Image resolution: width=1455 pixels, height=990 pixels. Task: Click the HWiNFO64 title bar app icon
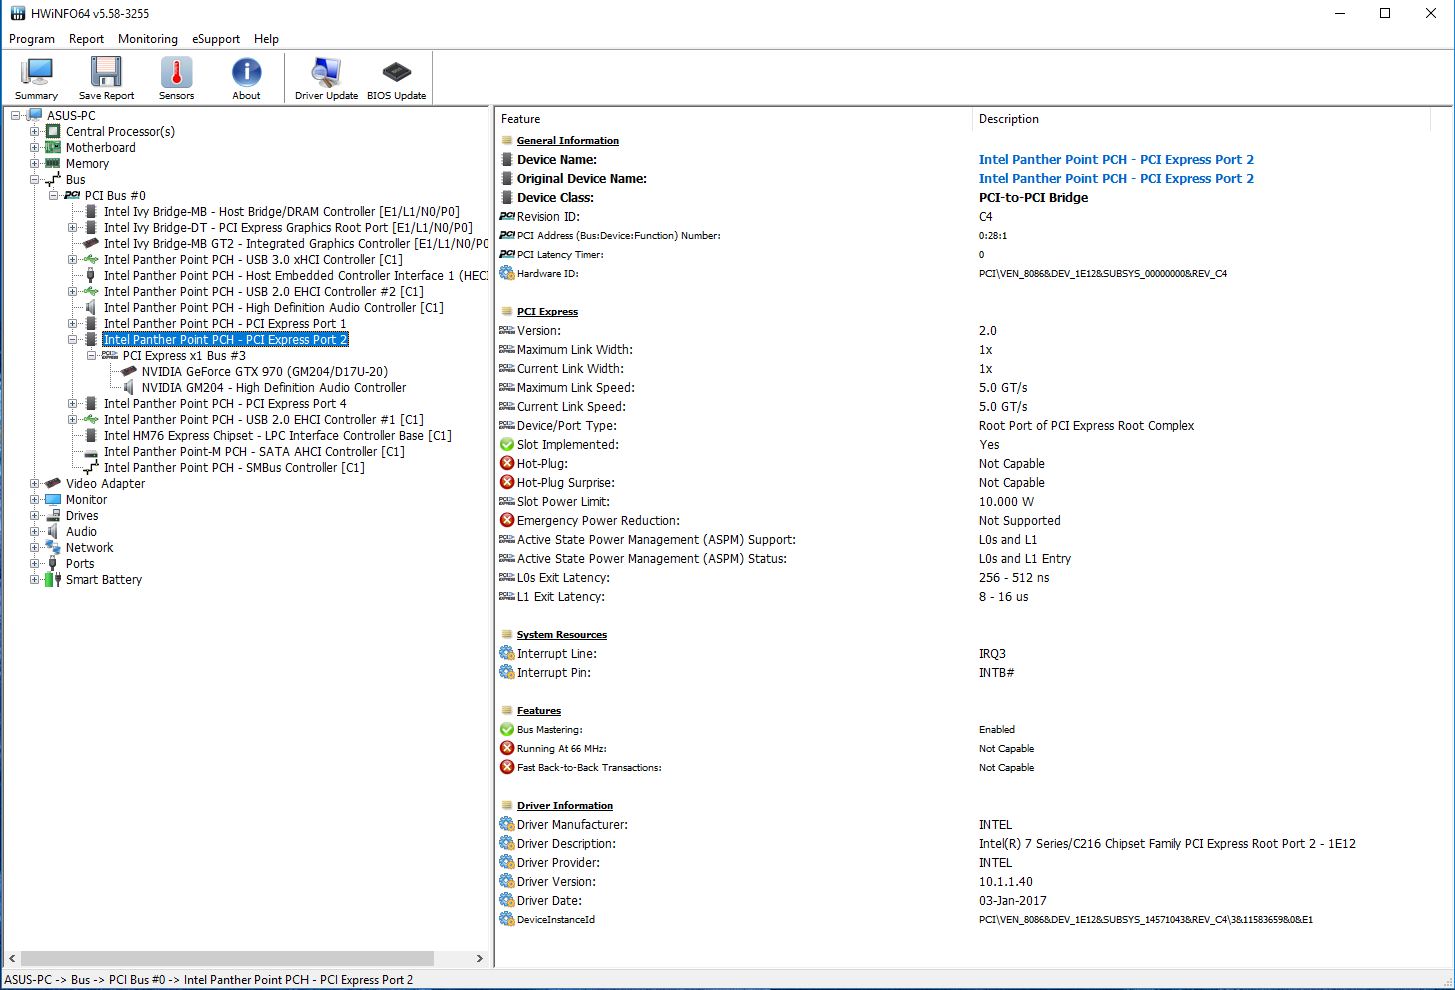[x=18, y=13]
